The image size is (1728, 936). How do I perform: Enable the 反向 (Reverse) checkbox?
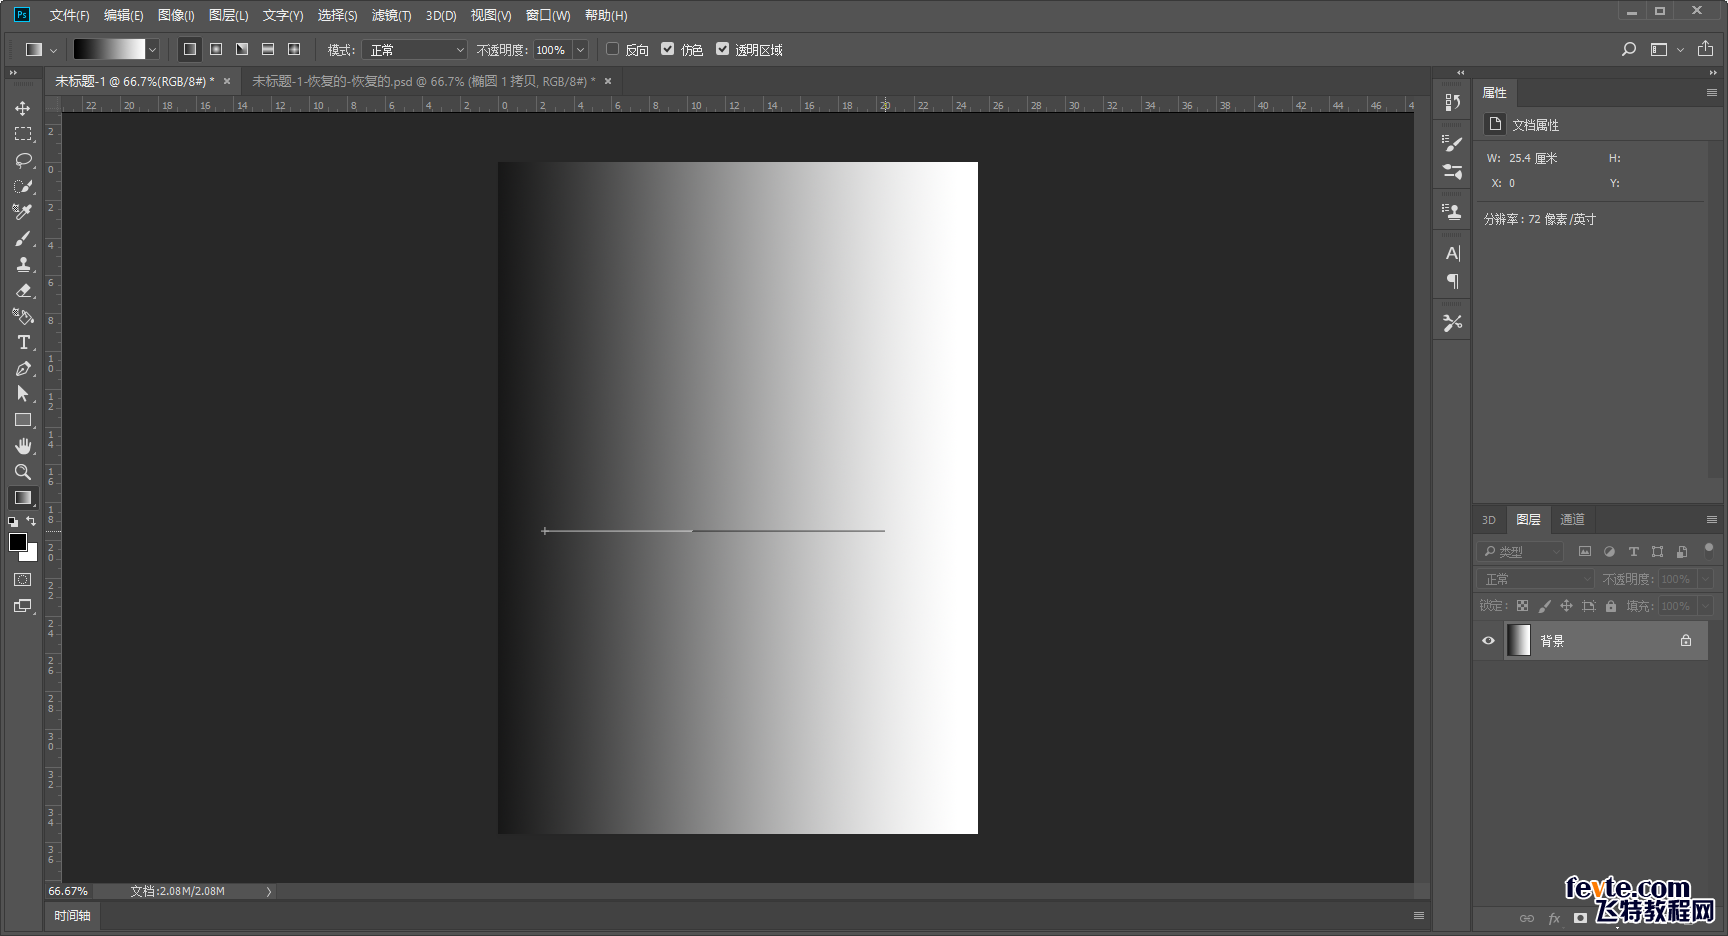point(613,49)
